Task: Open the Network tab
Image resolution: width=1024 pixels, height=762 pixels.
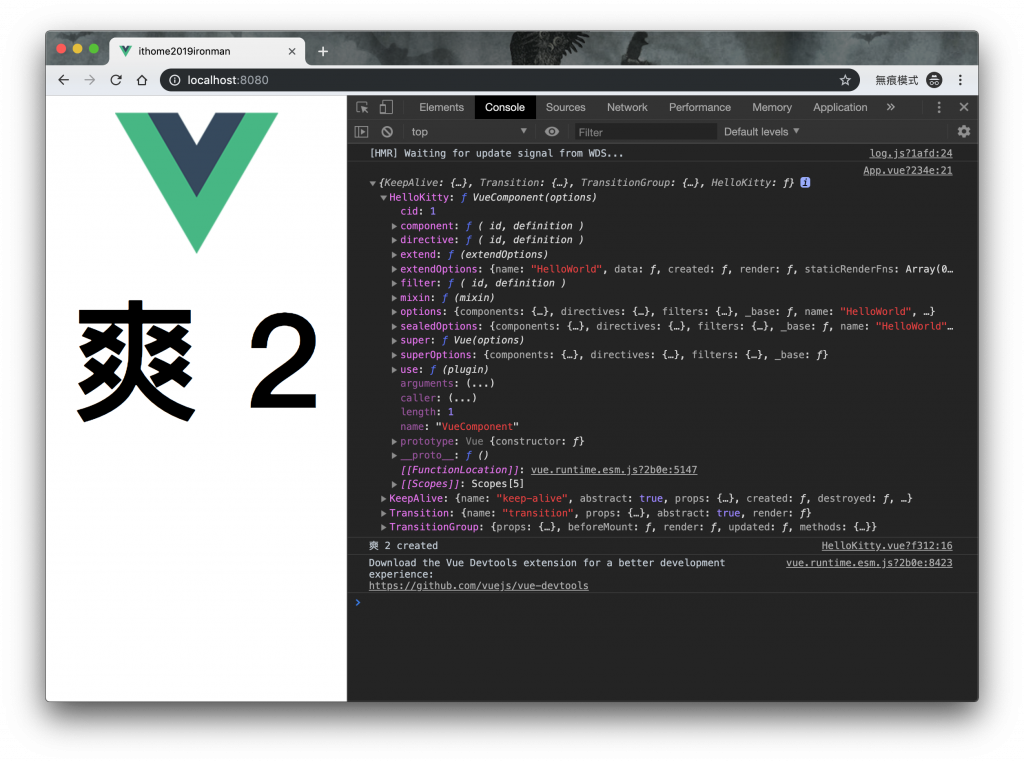Action: coord(627,107)
